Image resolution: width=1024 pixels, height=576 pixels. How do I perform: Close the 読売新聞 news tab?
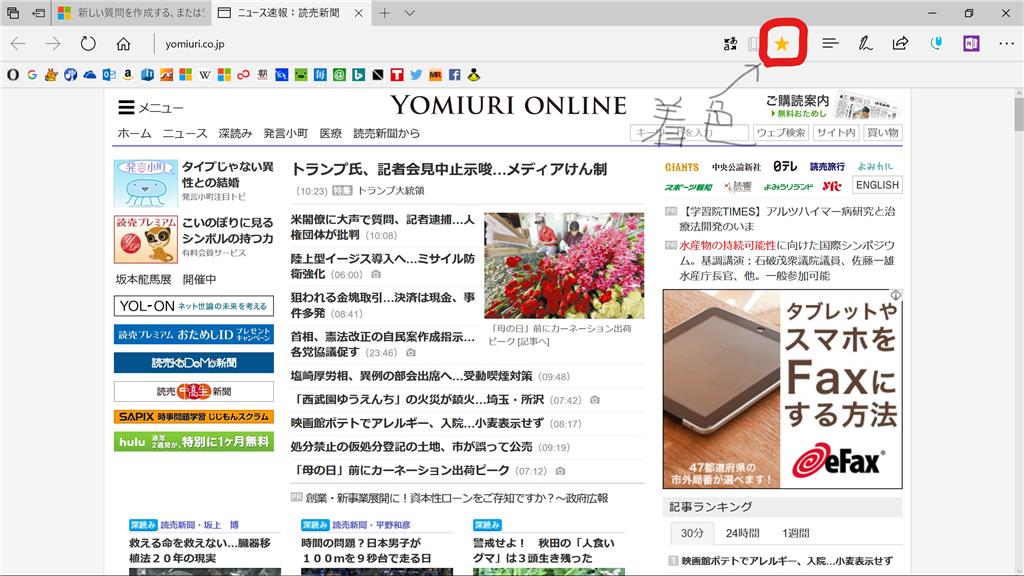(359, 12)
